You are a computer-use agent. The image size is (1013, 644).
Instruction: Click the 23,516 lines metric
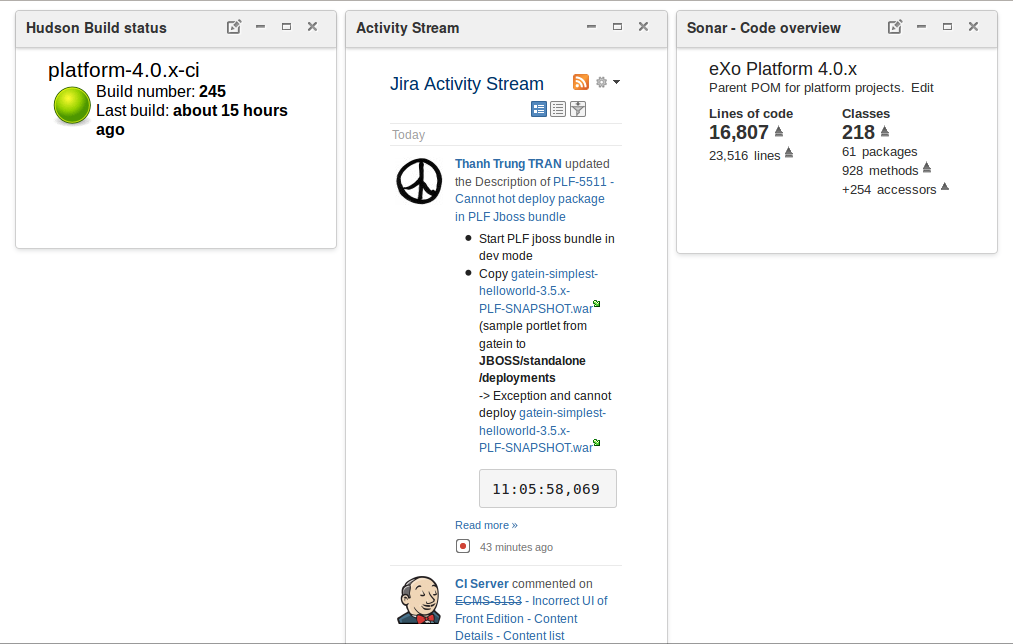tap(744, 156)
